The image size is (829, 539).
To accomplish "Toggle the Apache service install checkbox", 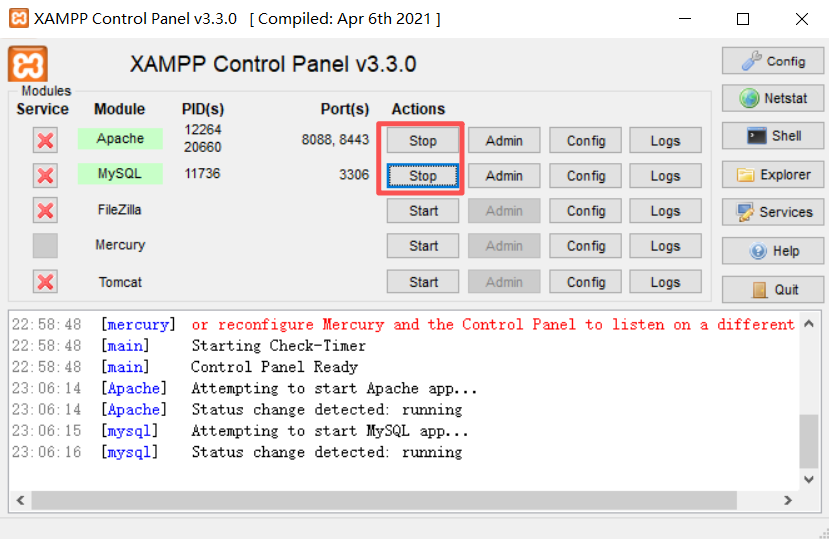I will point(45,140).
